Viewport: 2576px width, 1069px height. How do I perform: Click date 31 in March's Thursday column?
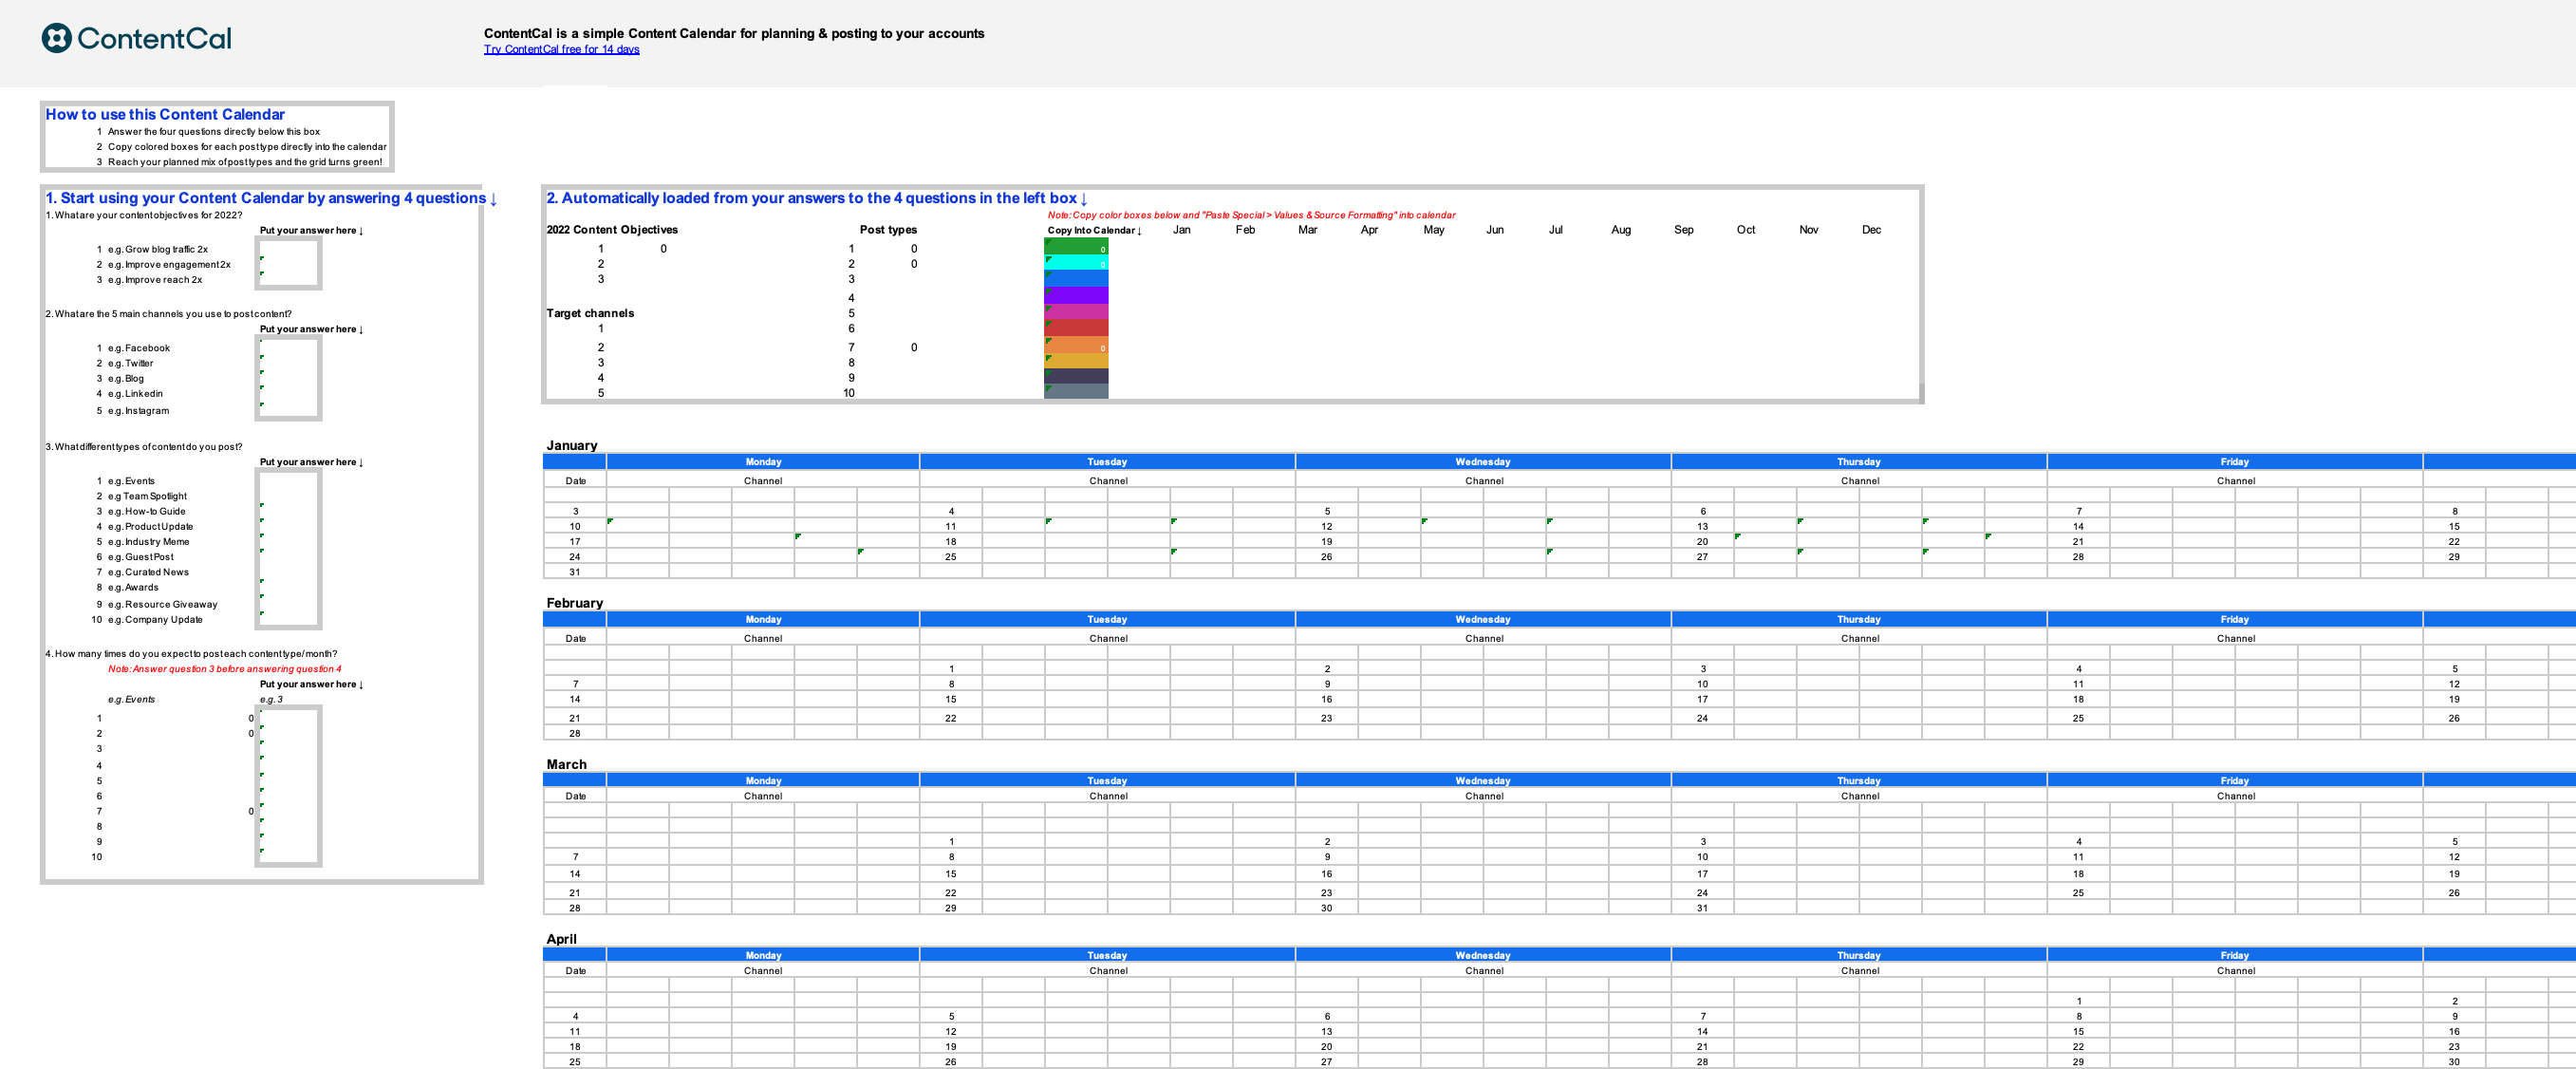point(1702,908)
